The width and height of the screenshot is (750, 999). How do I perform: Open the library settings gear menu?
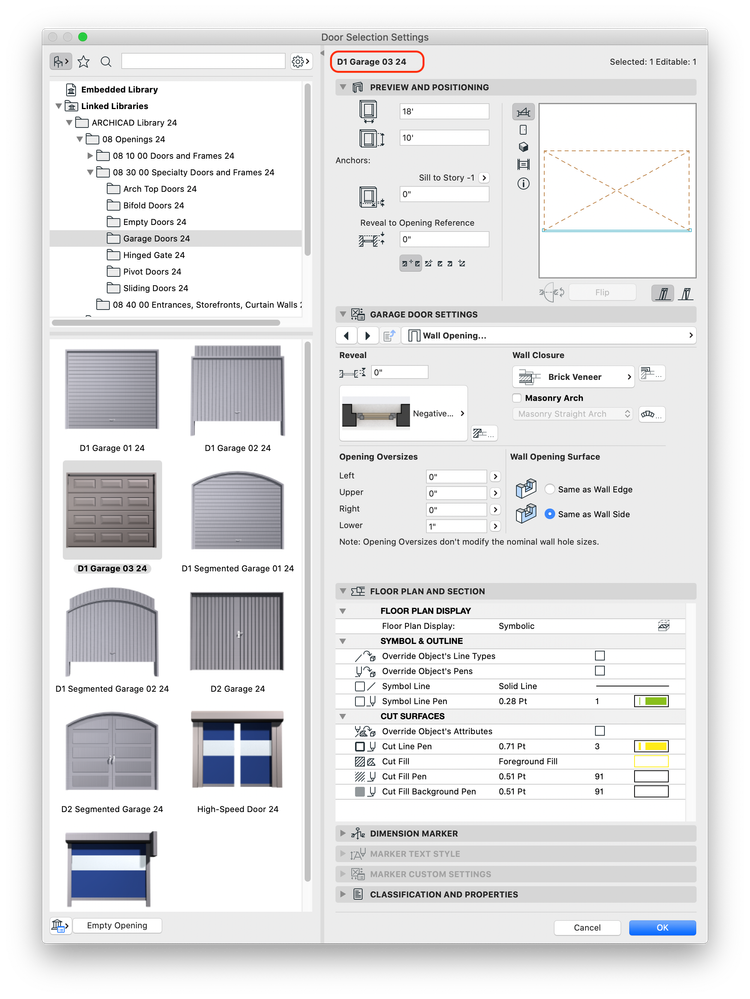pyautogui.click(x=301, y=61)
